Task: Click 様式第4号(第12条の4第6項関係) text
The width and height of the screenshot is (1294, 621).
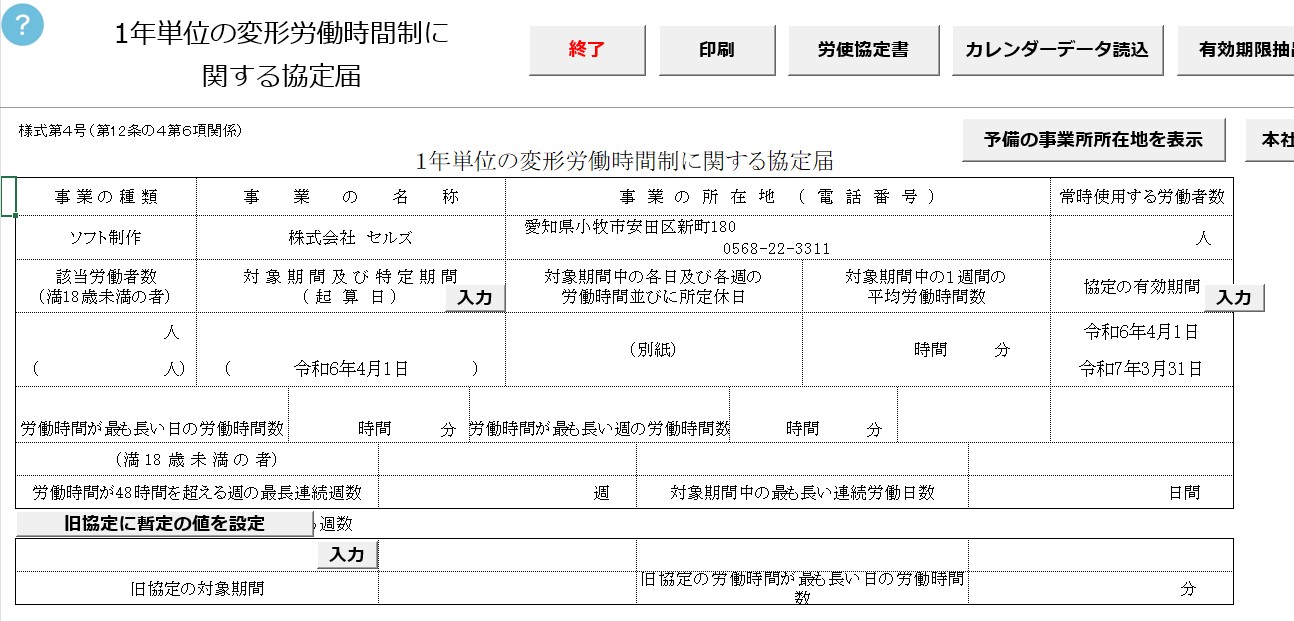Action: tap(130, 130)
